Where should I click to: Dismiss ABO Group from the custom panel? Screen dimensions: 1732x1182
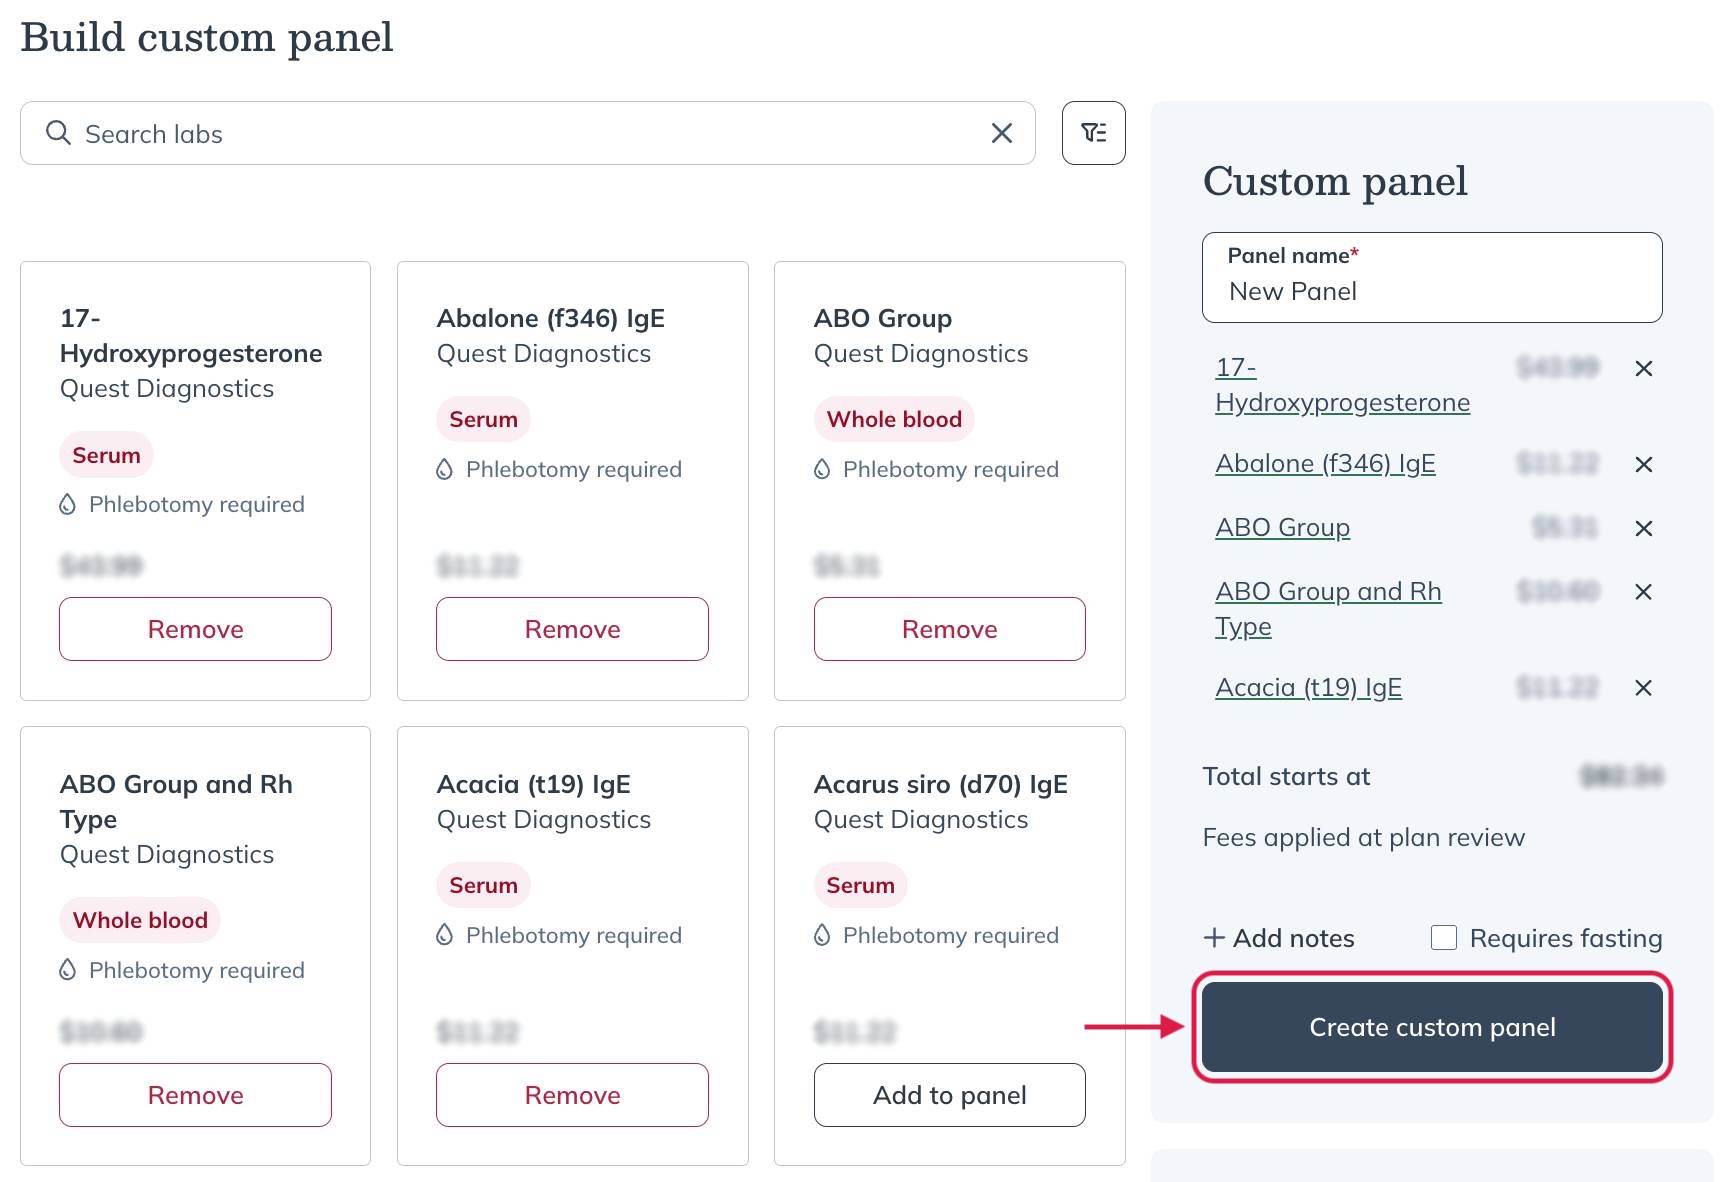tap(1644, 527)
